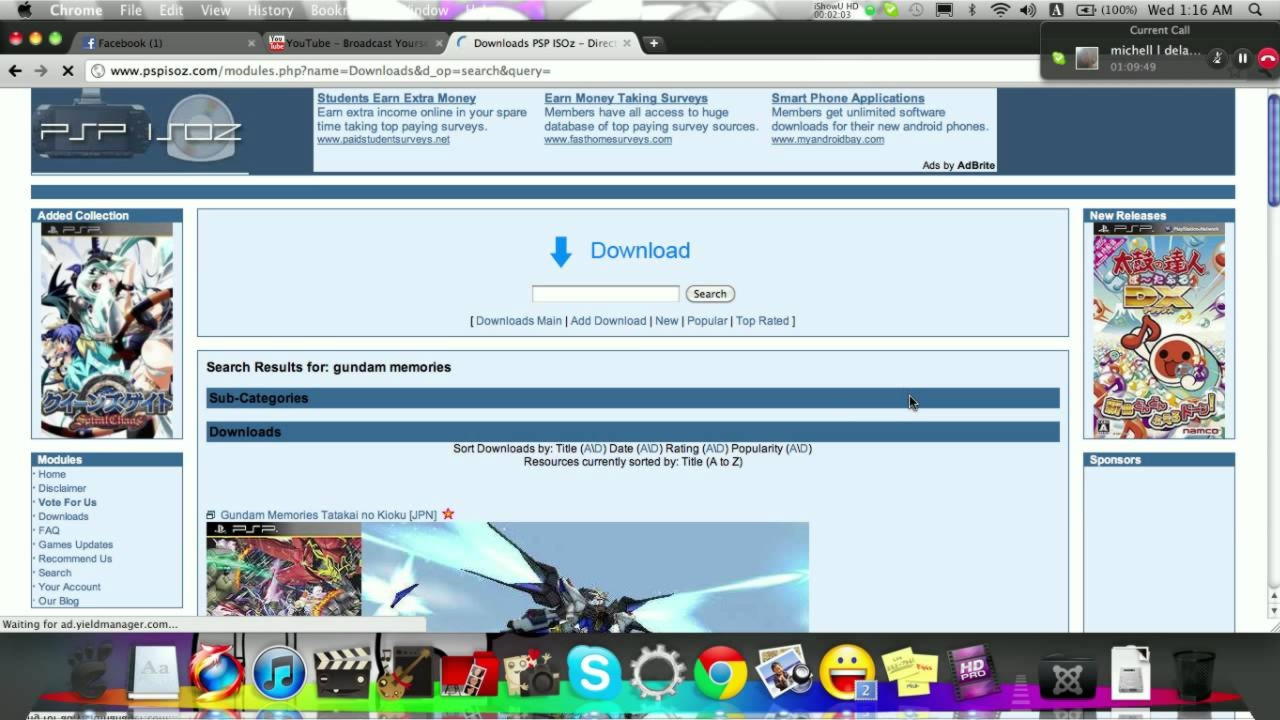Screen dimensions: 1280x720
Task: Open the File menu
Action: pyautogui.click(x=131, y=10)
